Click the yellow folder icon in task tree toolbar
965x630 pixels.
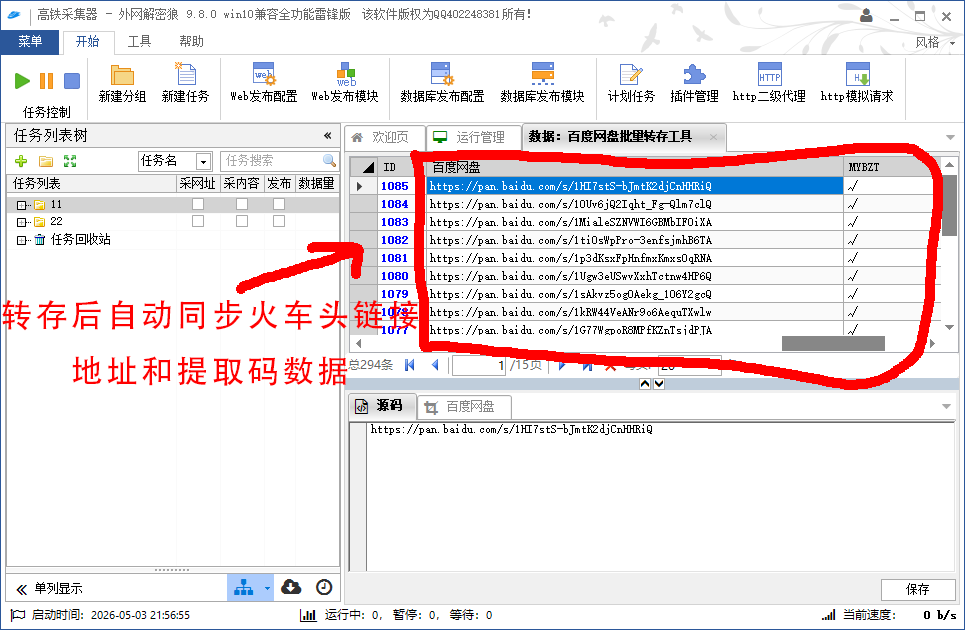click(x=46, y=161)
